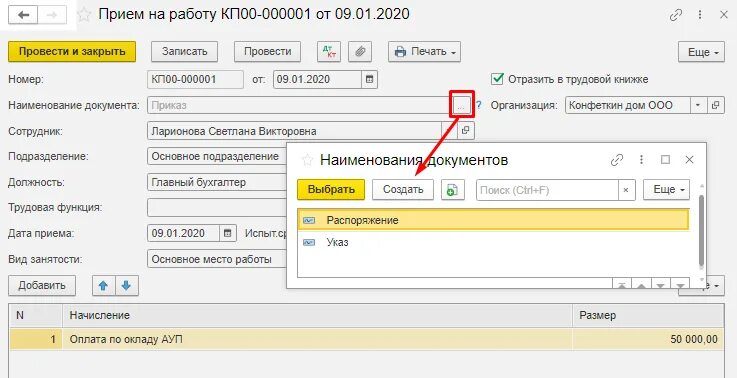
Task: Click the Выбрать button in dialog
Action: point(331,190)
